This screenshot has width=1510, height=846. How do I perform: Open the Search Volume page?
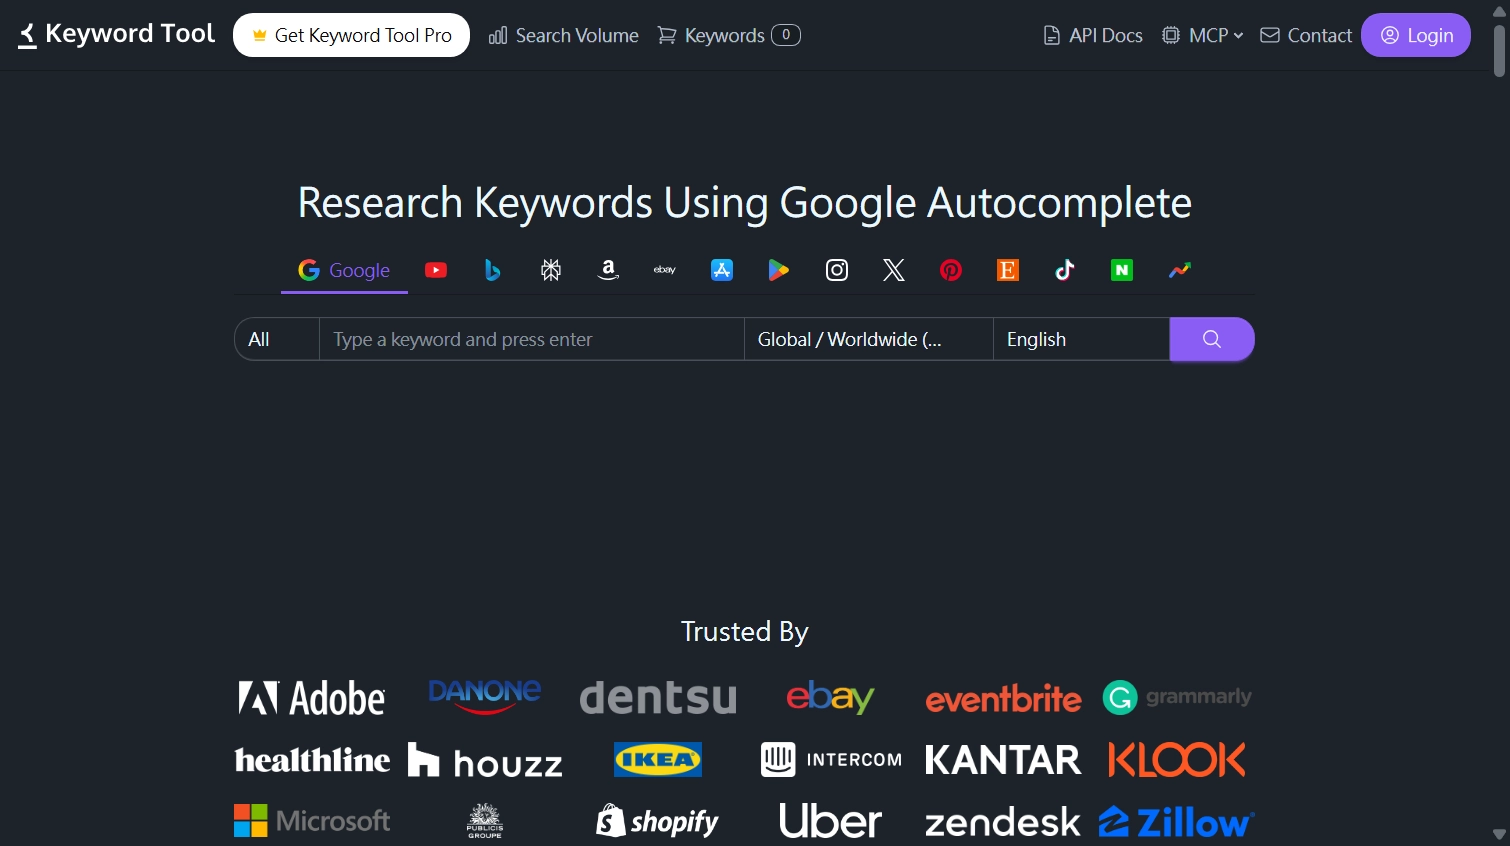[x=564, y=35]
